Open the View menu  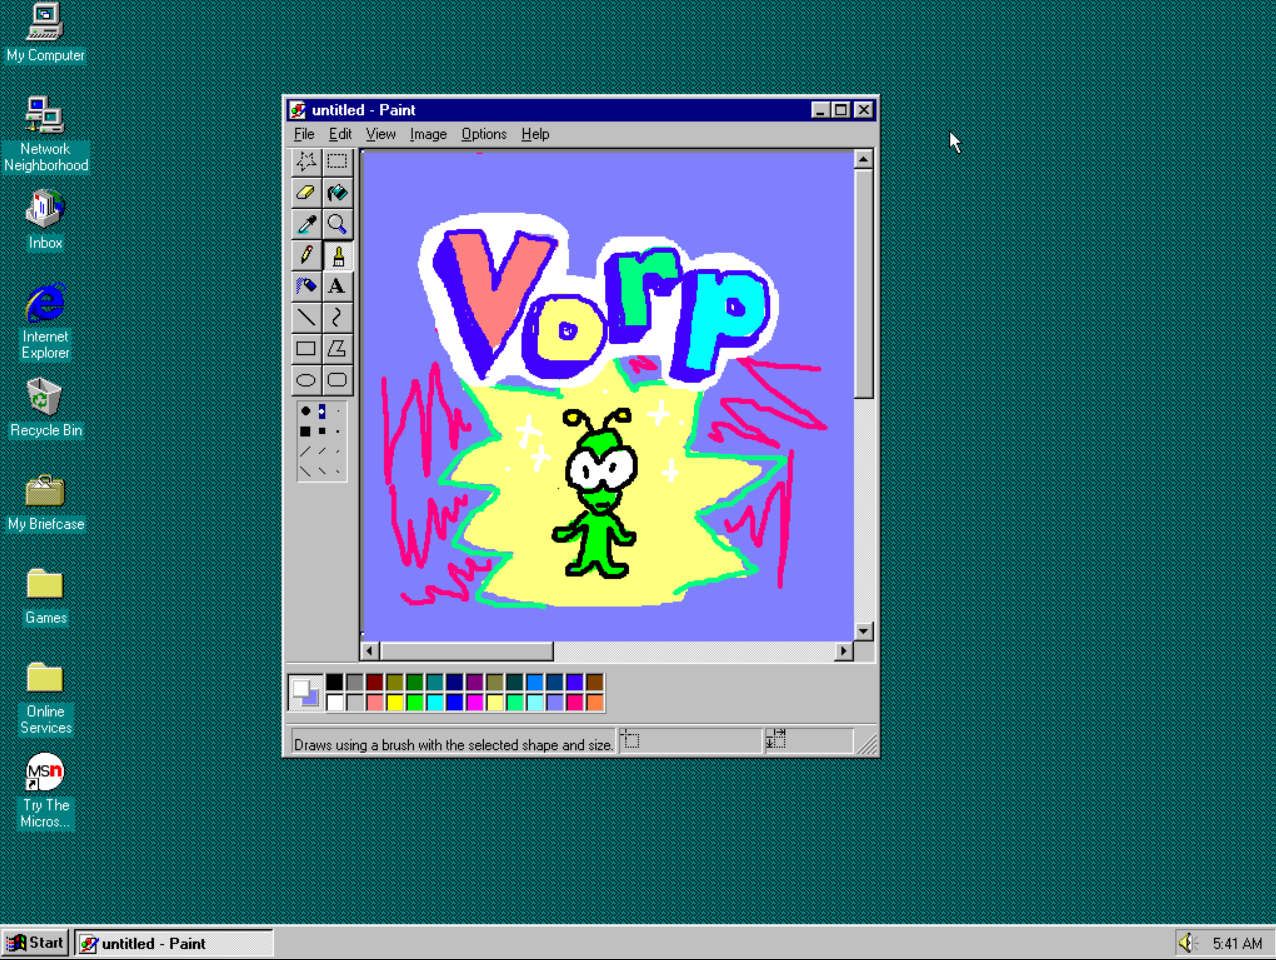[380, 134]
